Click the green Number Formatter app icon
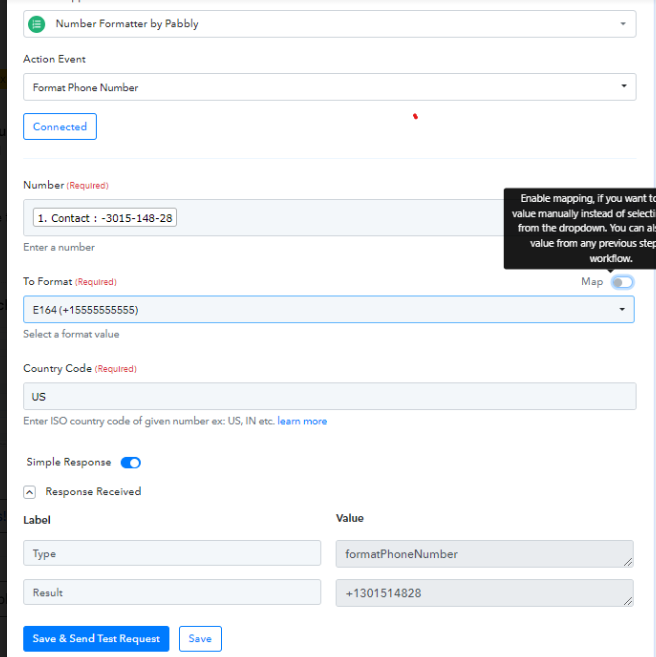This screenshot has width=656, height=657. [x=38, y=24]
